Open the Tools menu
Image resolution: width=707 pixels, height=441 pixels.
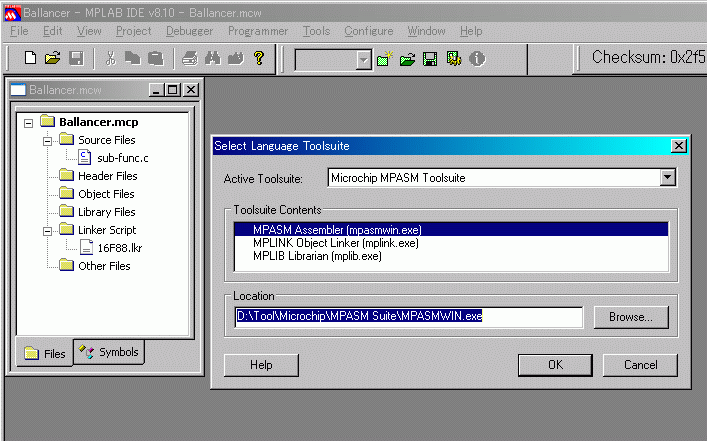316,31
